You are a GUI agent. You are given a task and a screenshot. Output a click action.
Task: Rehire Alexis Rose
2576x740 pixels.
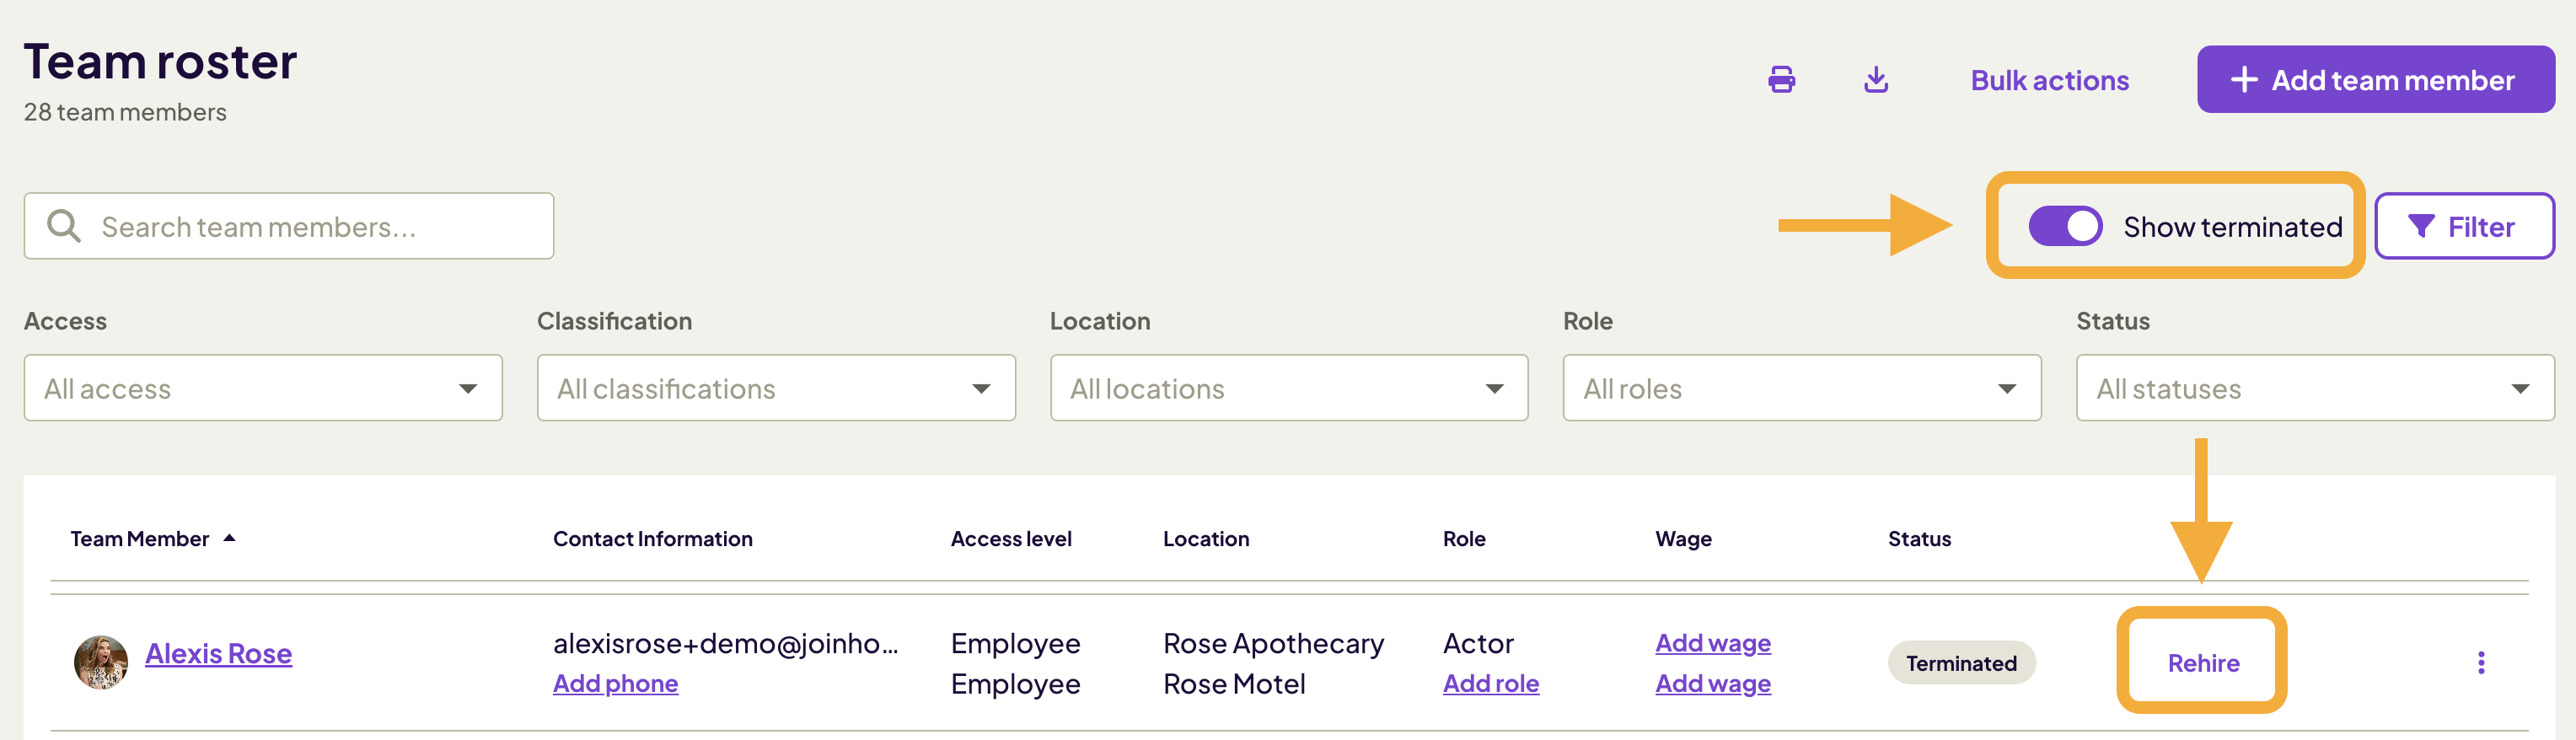[2202, 662]
